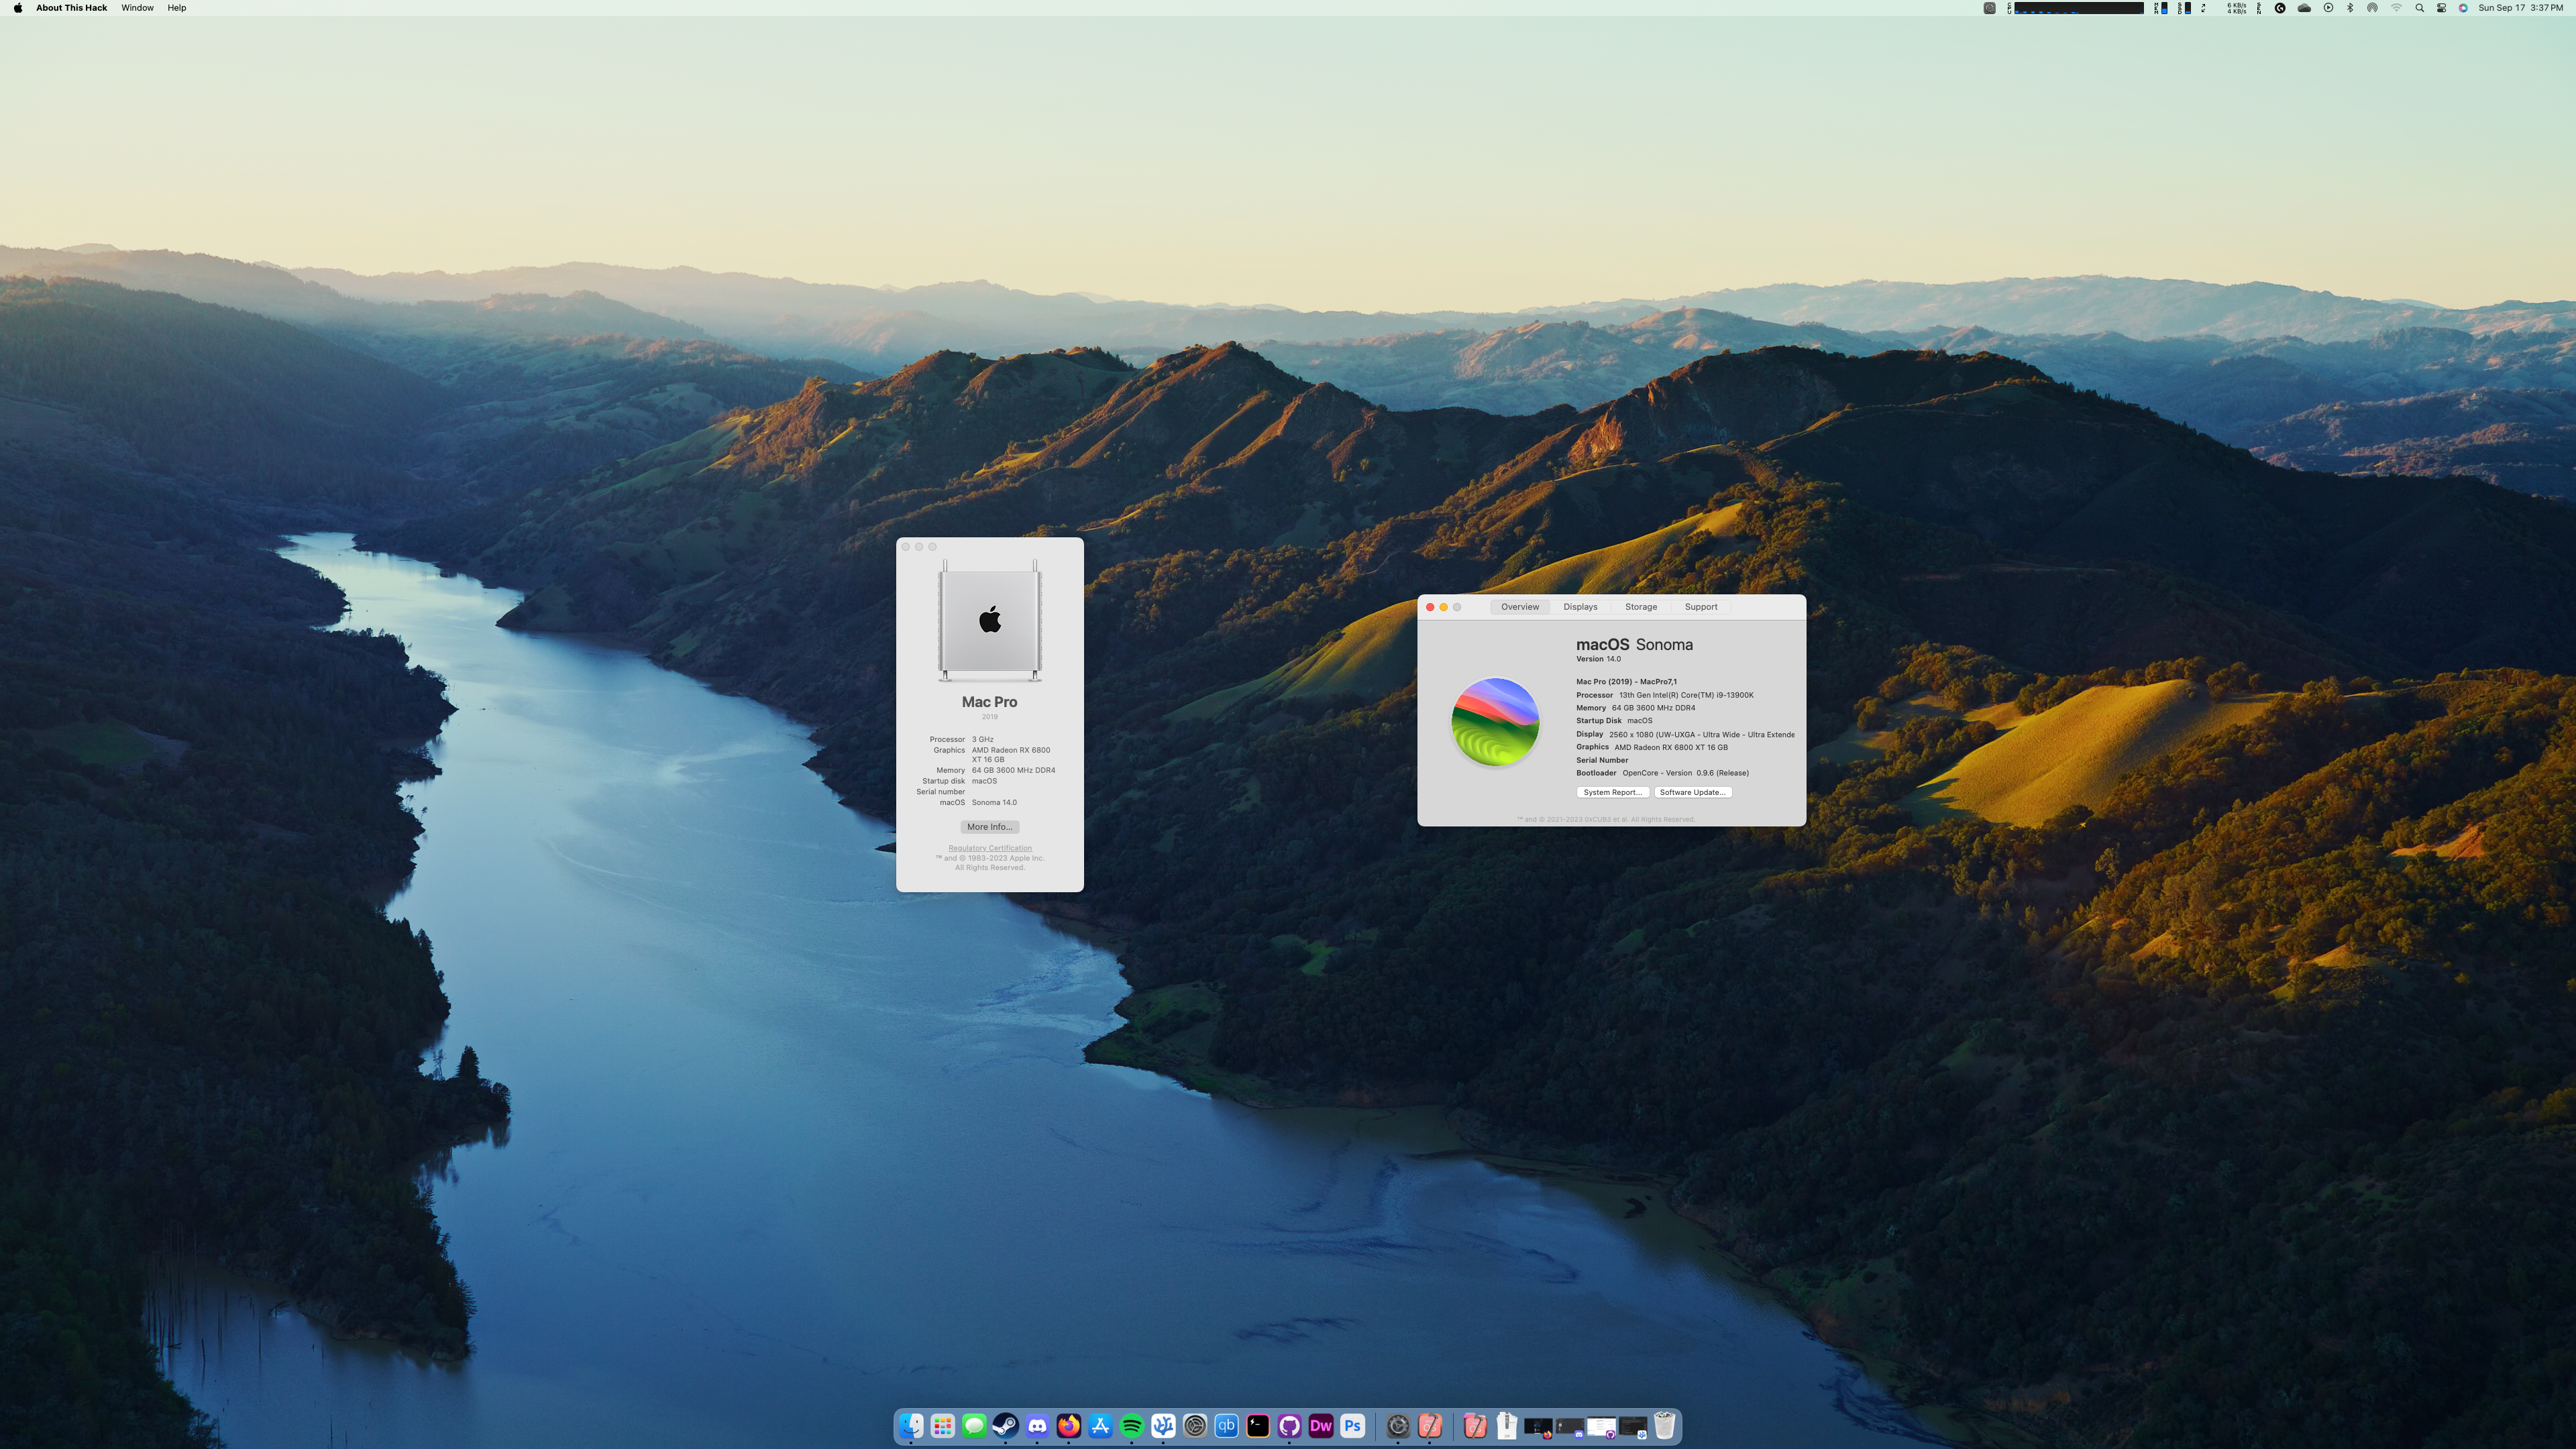Screen dimensions: 2576x1449
Task: Click the Siri icon in menu bar
Action: click(2463, 8)
